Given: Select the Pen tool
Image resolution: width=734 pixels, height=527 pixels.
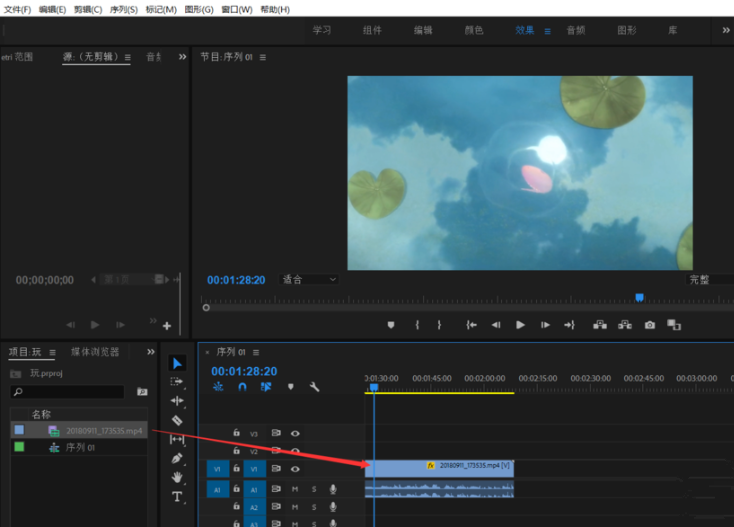Looking at the screenshot, I should (177, 458).
